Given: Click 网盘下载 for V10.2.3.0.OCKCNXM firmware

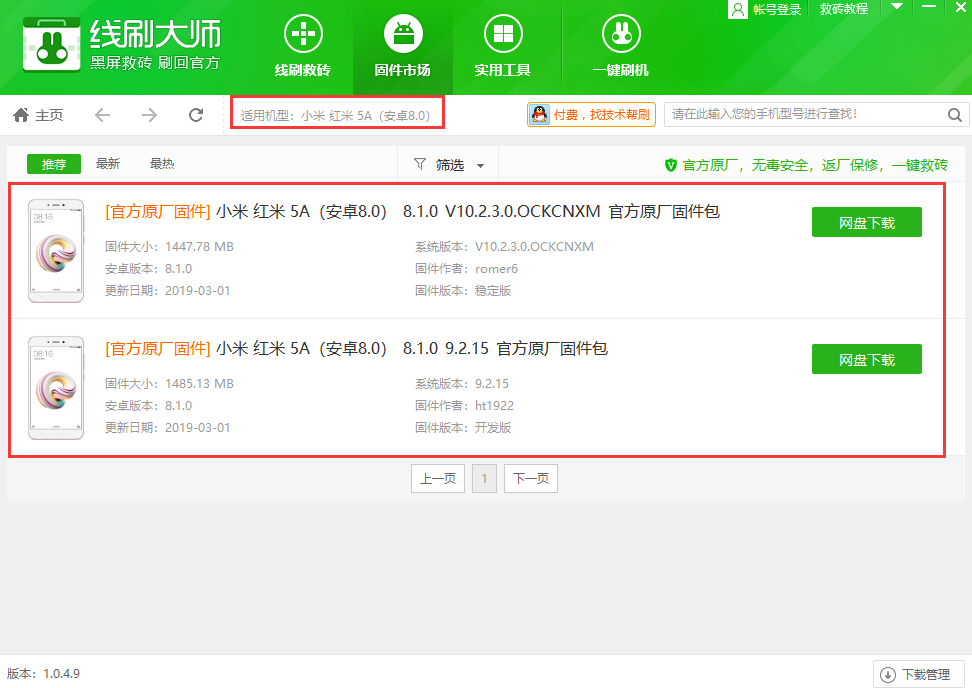Looking at the screenshot, I should [867, 223].
